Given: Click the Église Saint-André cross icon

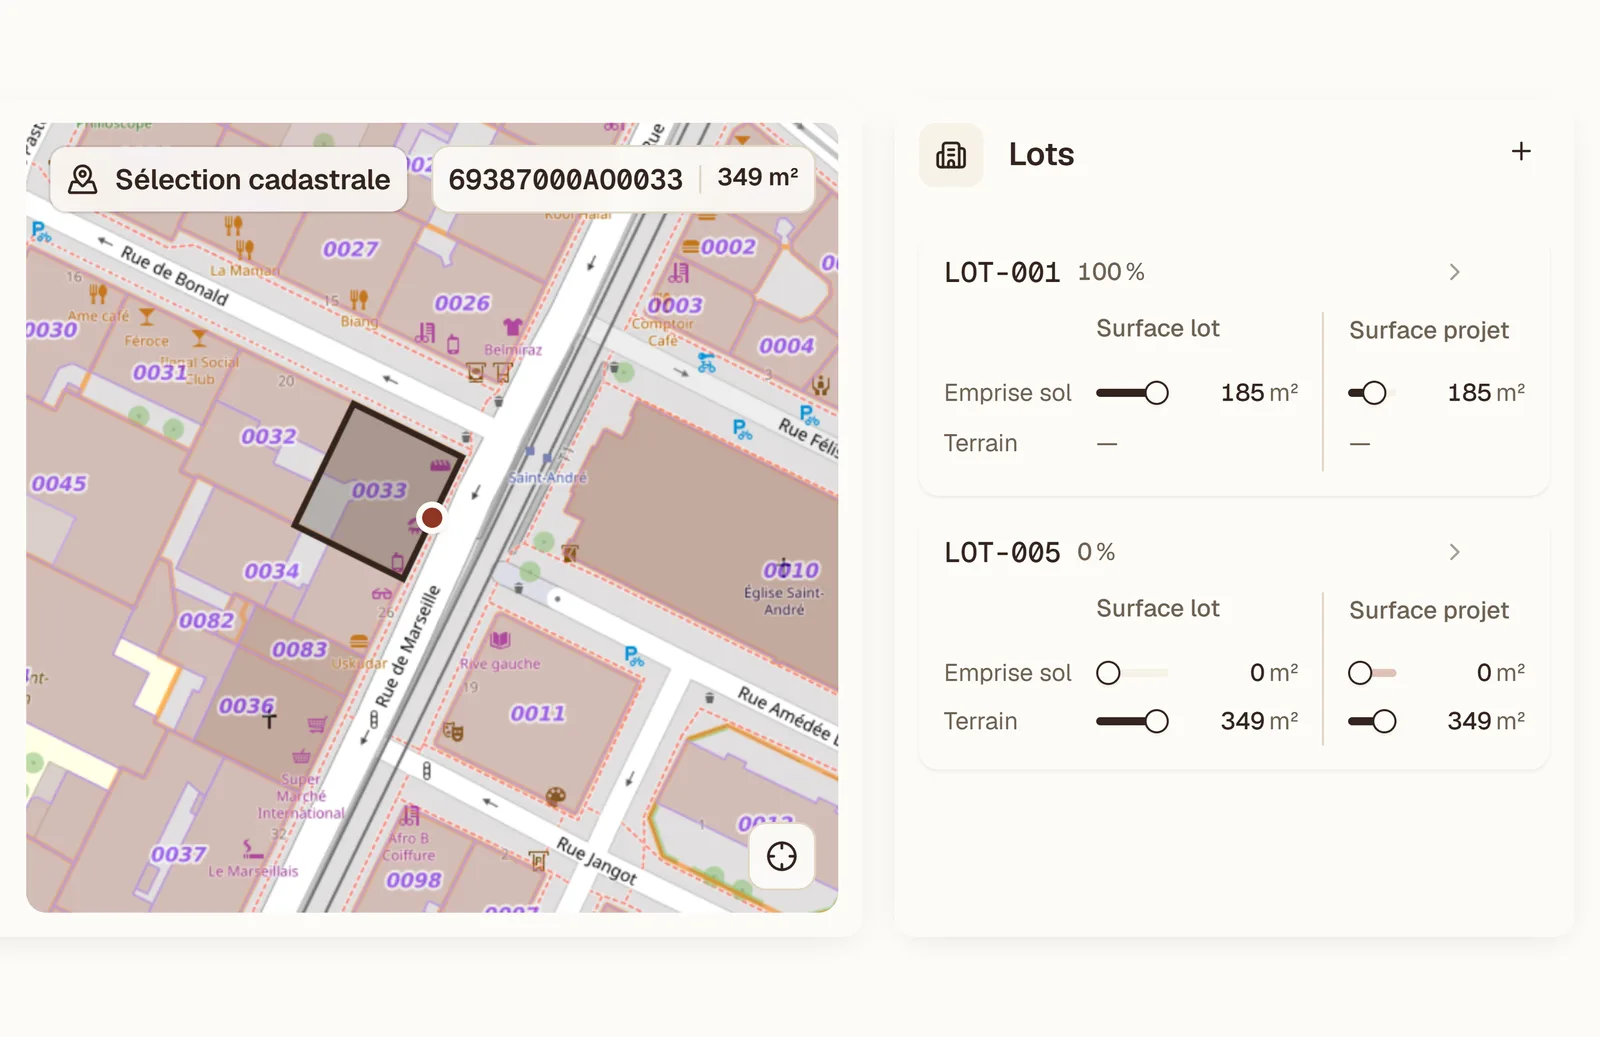Looking at the screenshot, I should (x=784, y=567).
